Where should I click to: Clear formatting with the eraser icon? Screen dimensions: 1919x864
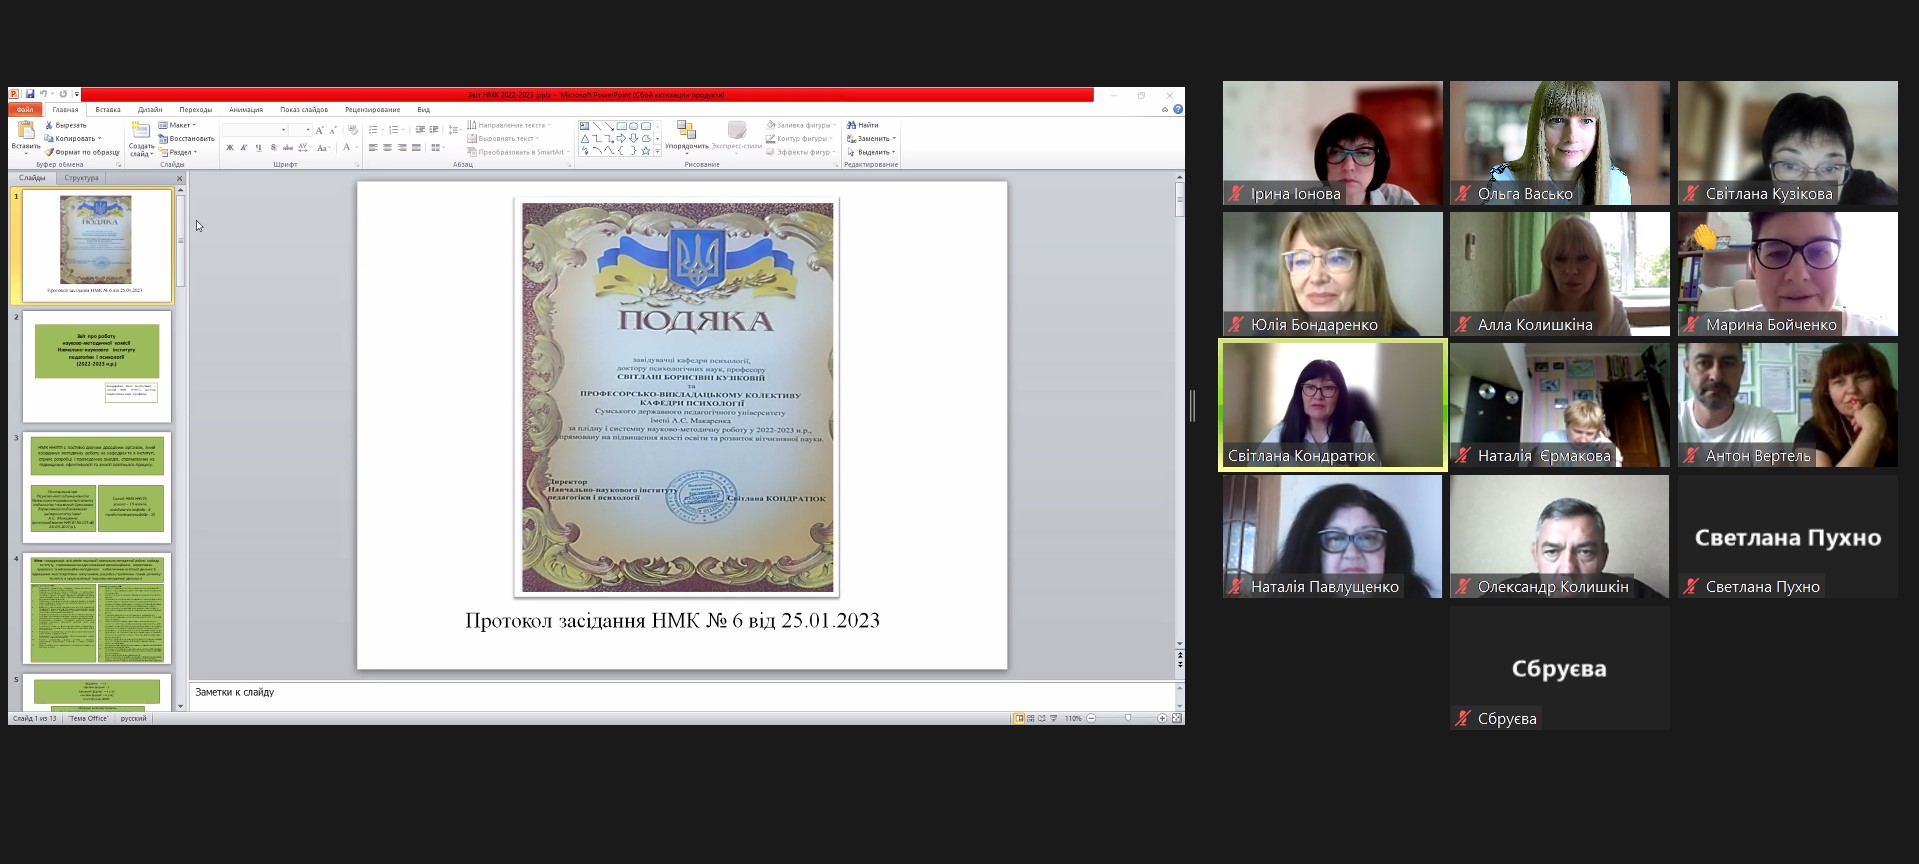pos(352,130)
